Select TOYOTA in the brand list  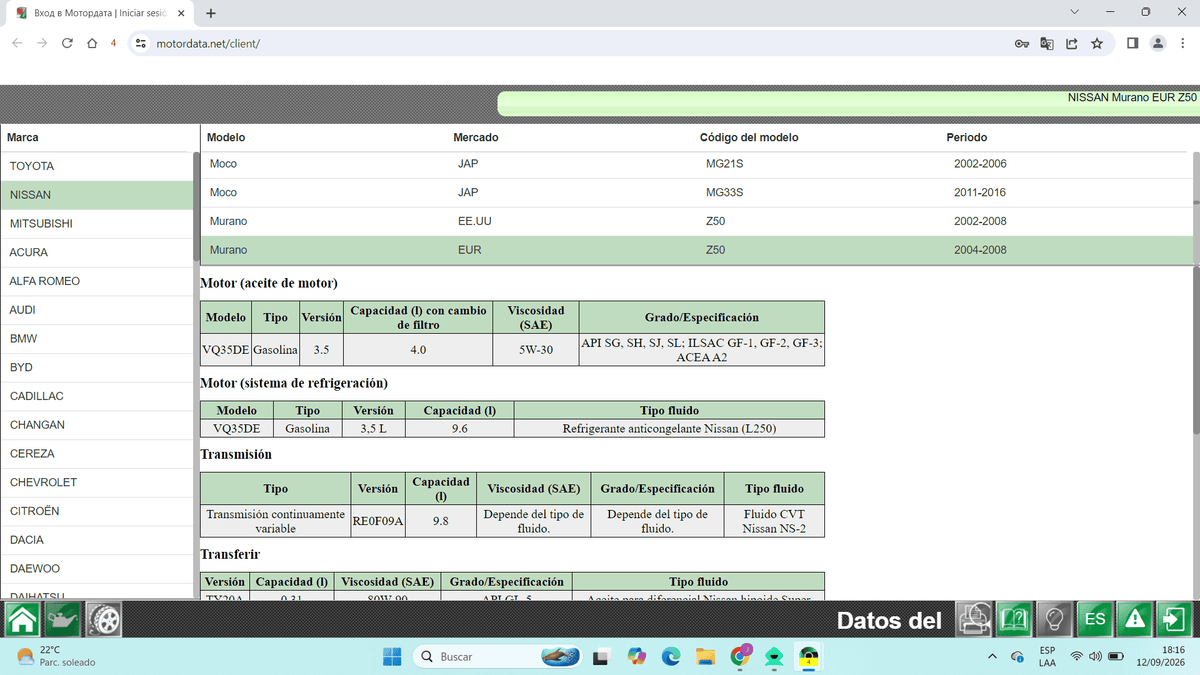pyautogui.click(x=96, y=166)
